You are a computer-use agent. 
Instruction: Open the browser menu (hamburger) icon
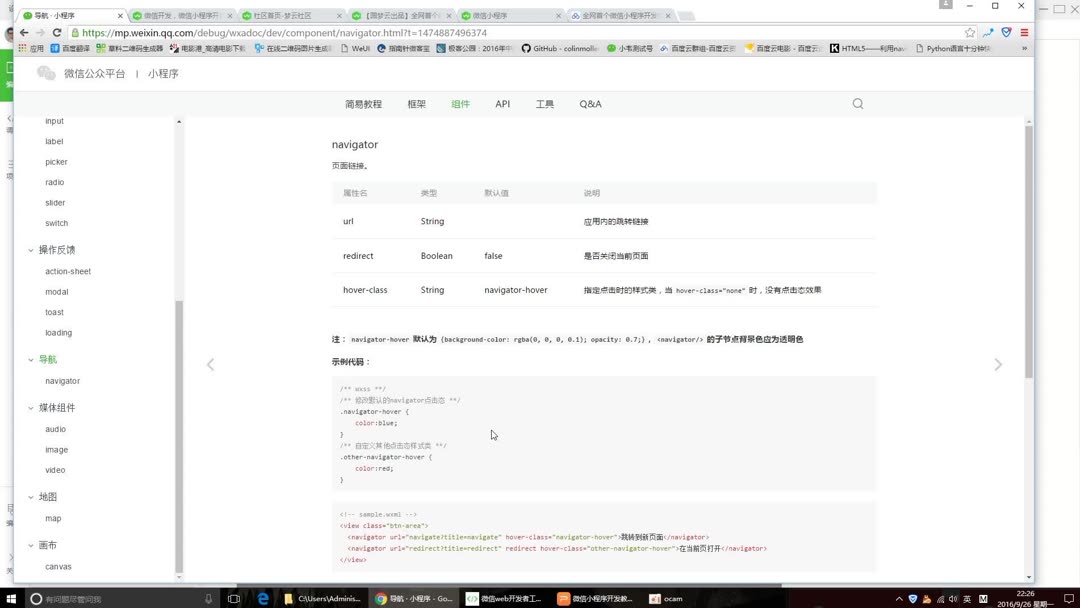click(1024, 32)
